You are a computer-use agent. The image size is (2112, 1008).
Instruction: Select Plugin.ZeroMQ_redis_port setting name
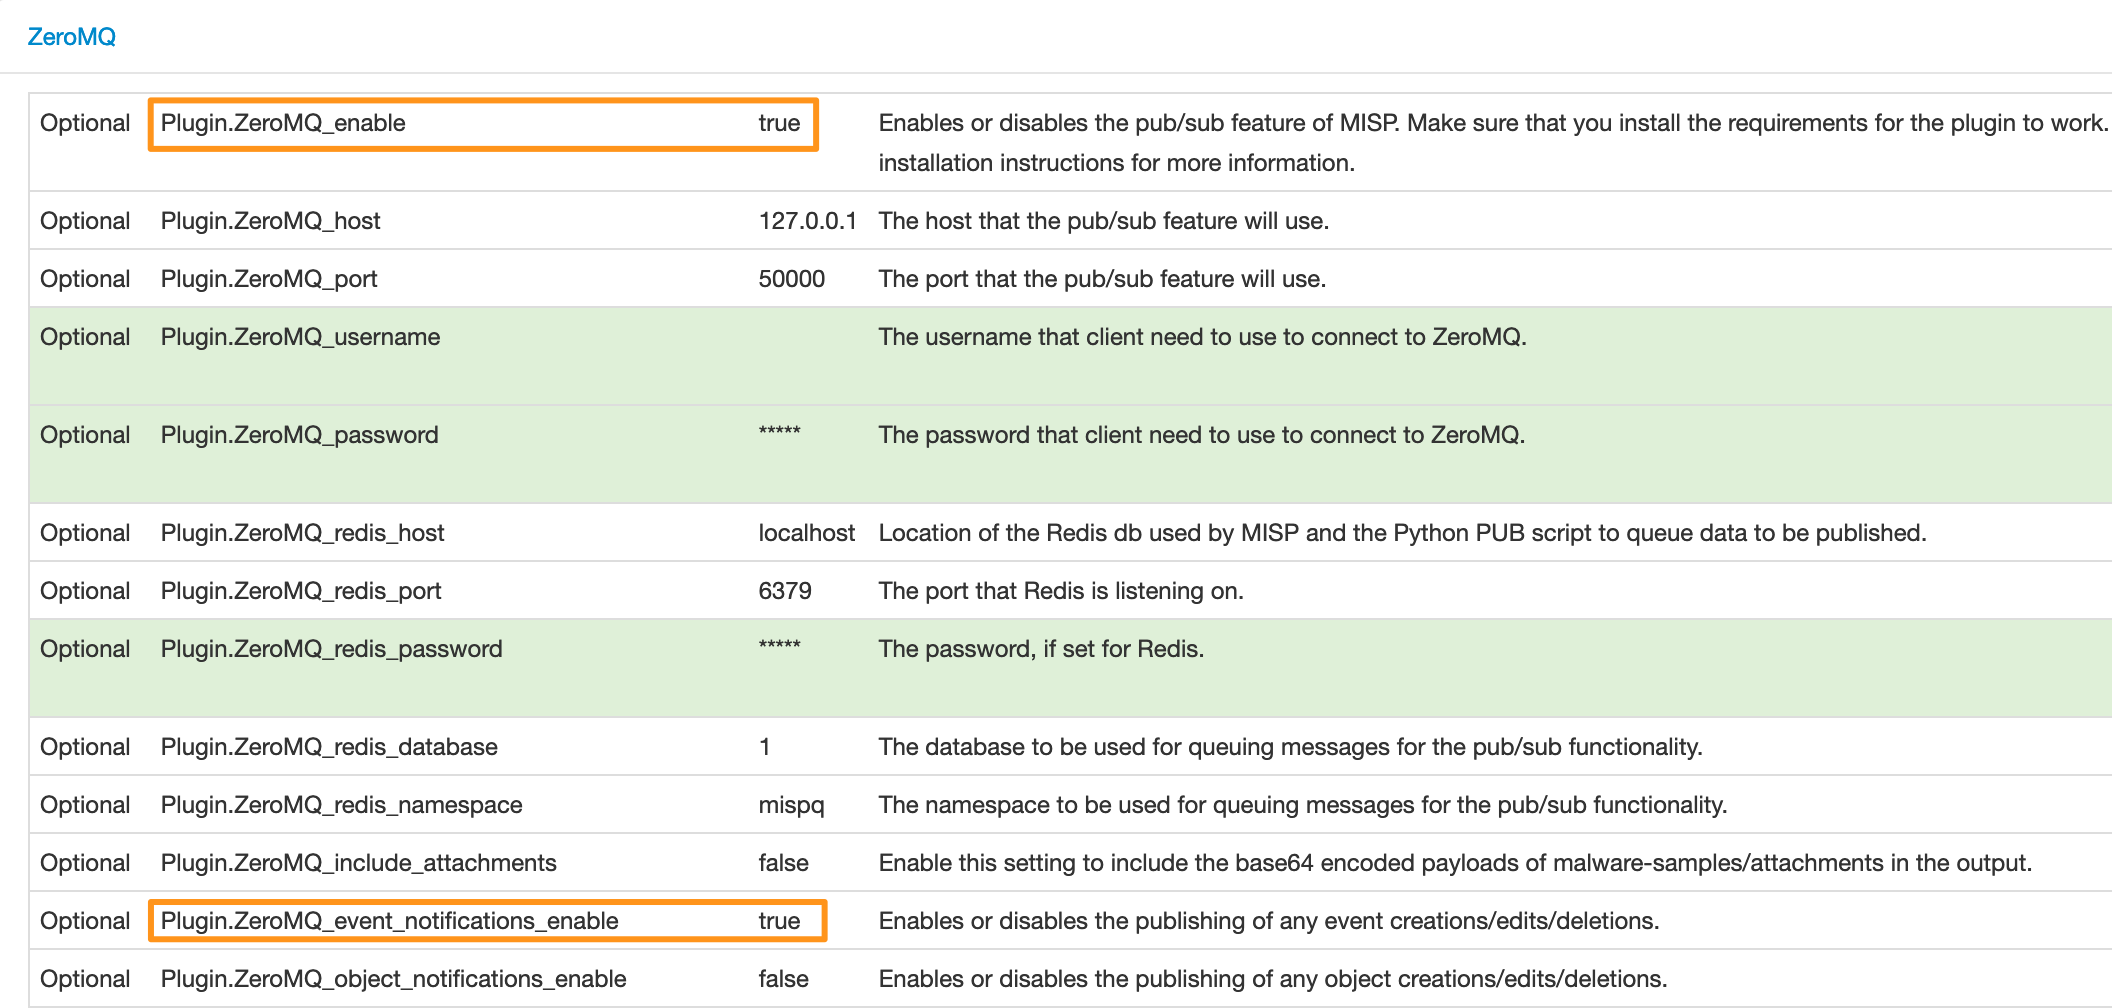[301, 591]
